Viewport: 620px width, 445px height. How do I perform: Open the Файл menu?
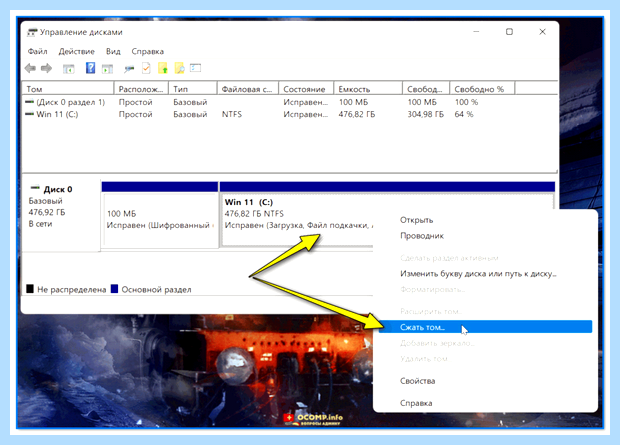[x=37, y=51]
